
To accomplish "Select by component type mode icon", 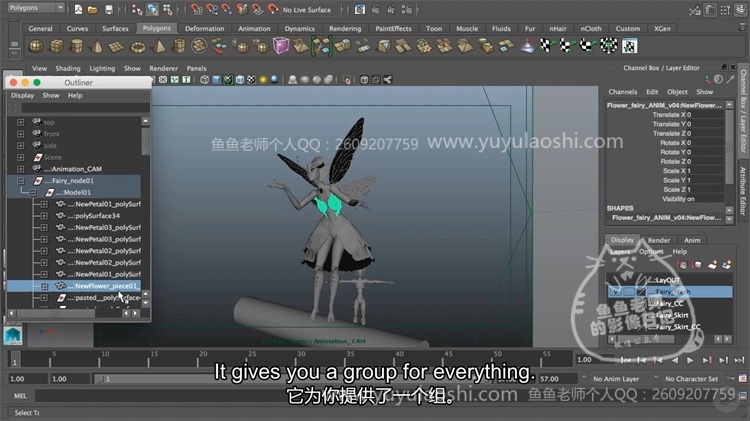I will tap(167, 9).
